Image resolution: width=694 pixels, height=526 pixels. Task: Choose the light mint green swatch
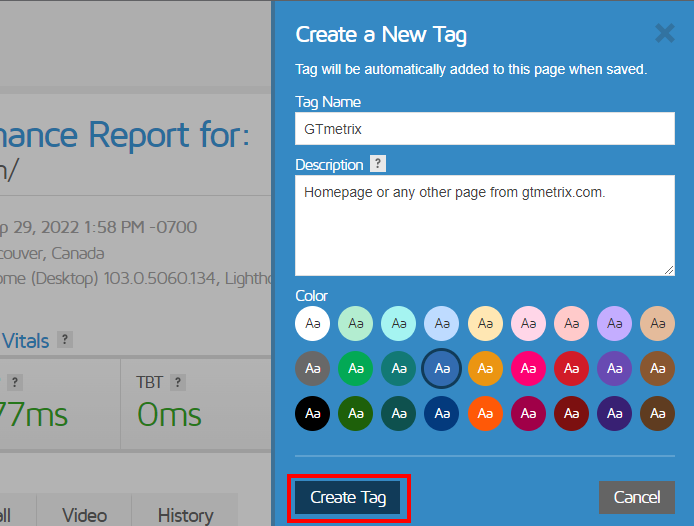[355, 323]
